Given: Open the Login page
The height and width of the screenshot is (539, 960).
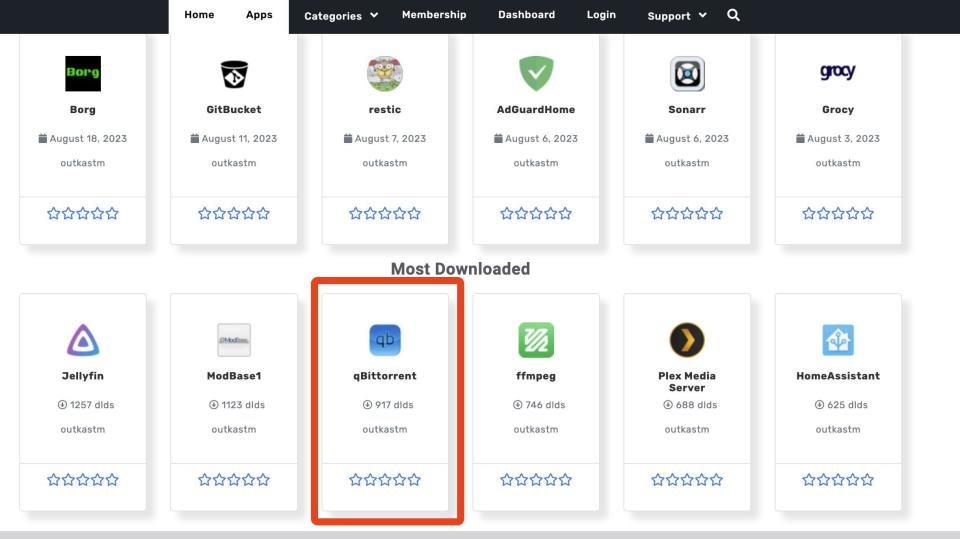Looking at the screenshot, I should click(601, 15).
